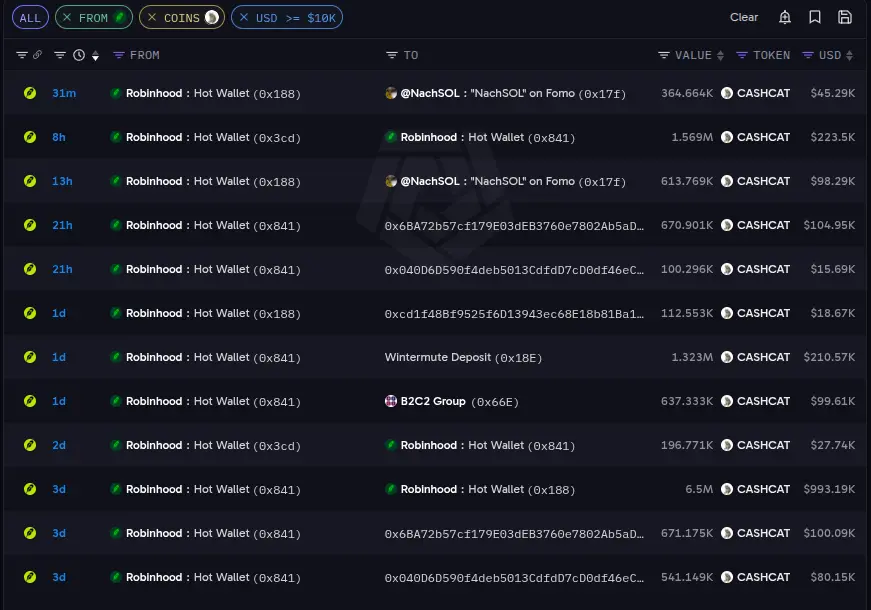Click CASHCAT coin icon in $99.61K row
The height and width of the screenshot is (610, 871).
(x=727, y=401)
